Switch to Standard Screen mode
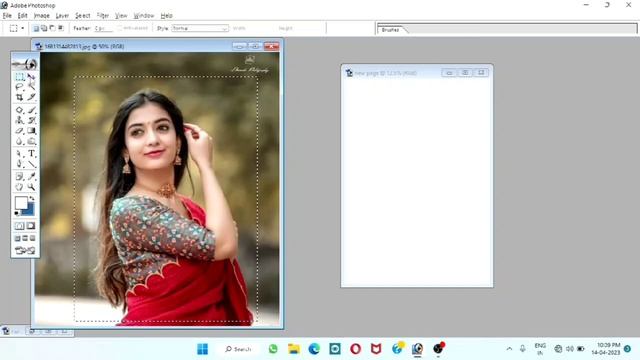 (18, 238)
